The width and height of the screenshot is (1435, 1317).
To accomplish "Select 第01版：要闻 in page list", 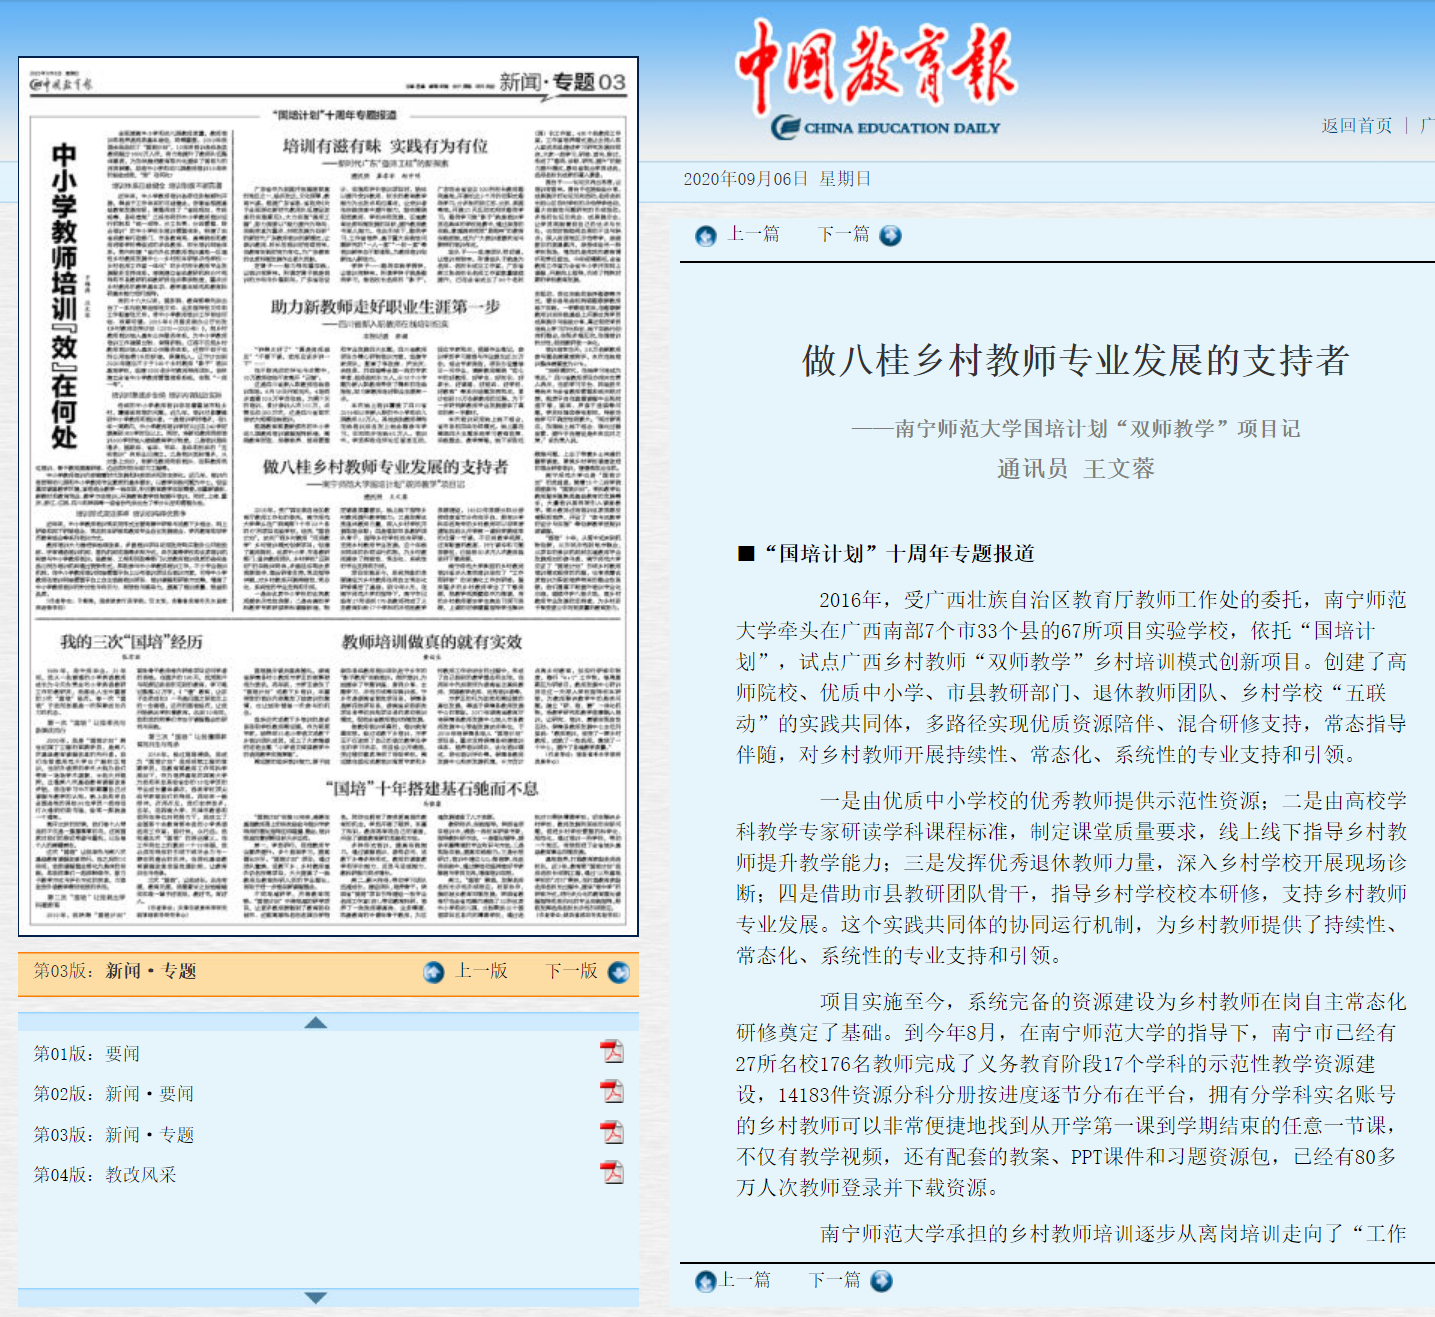I will (87, 1054).
